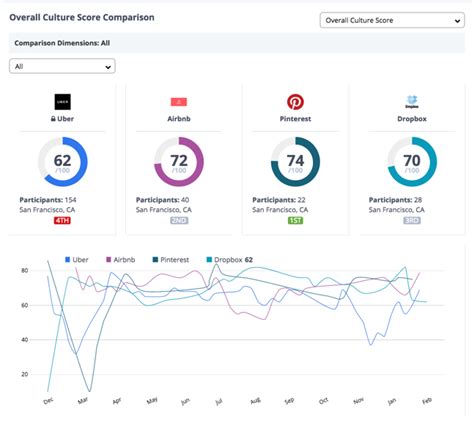Click the Airbnb logo icon
Image resolution: width=474 pixels, height=438 pixels.
[x=179, y=102]
